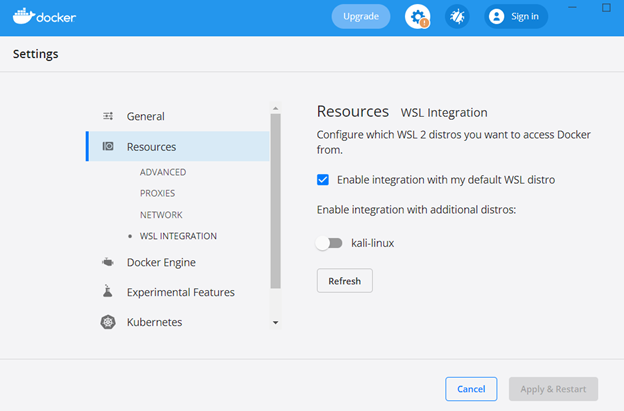Open the Proxies subsection
The image size is (624, 411).
157,193
